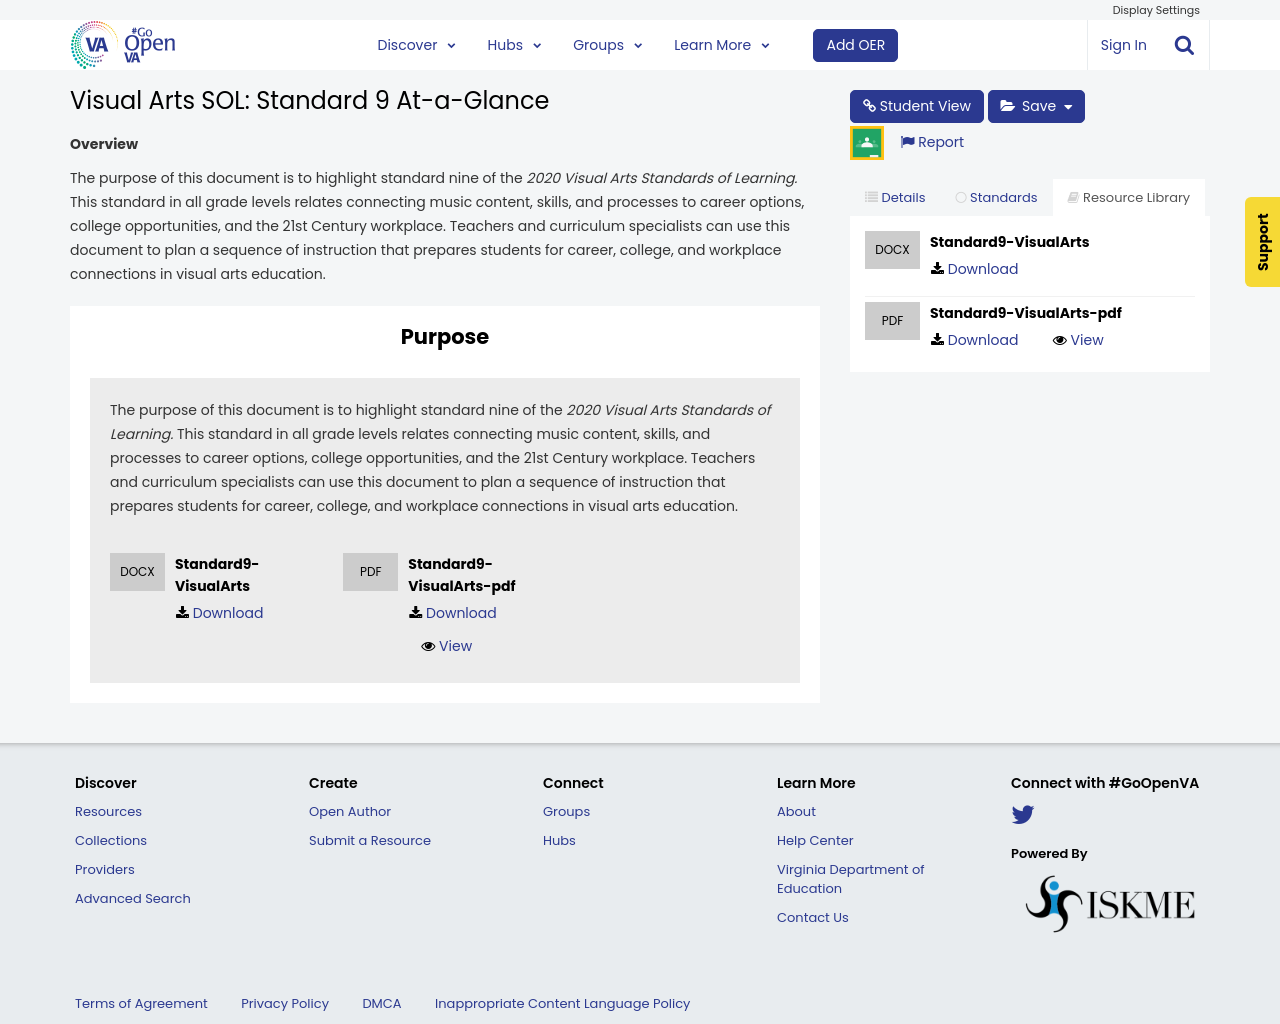Open the footer Collections link
Screen dimensions: 1280x1024
click(x=111, y=841)
